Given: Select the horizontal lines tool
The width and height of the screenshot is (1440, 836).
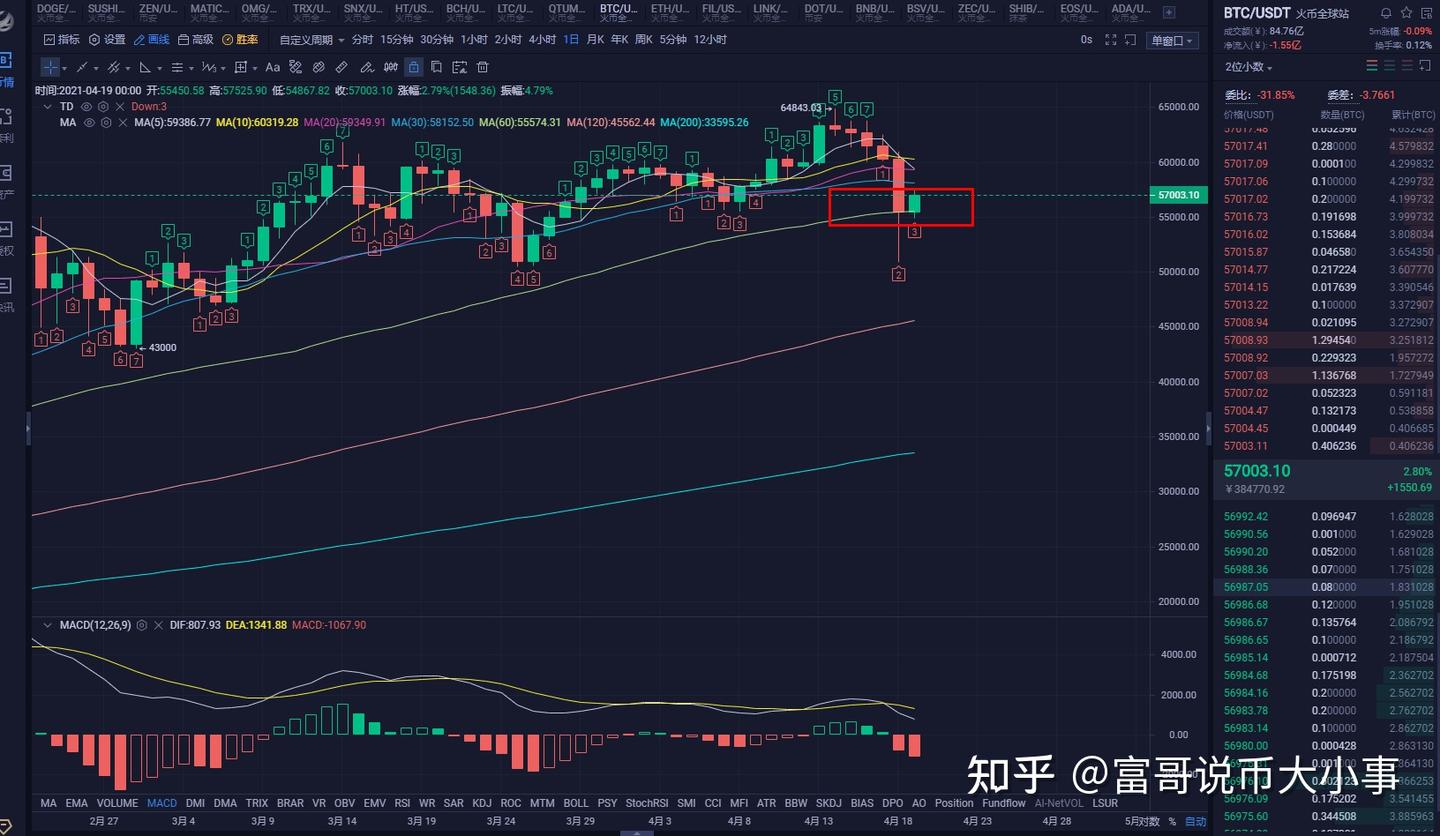Looking at the screenshot, I should pos(177,67).
